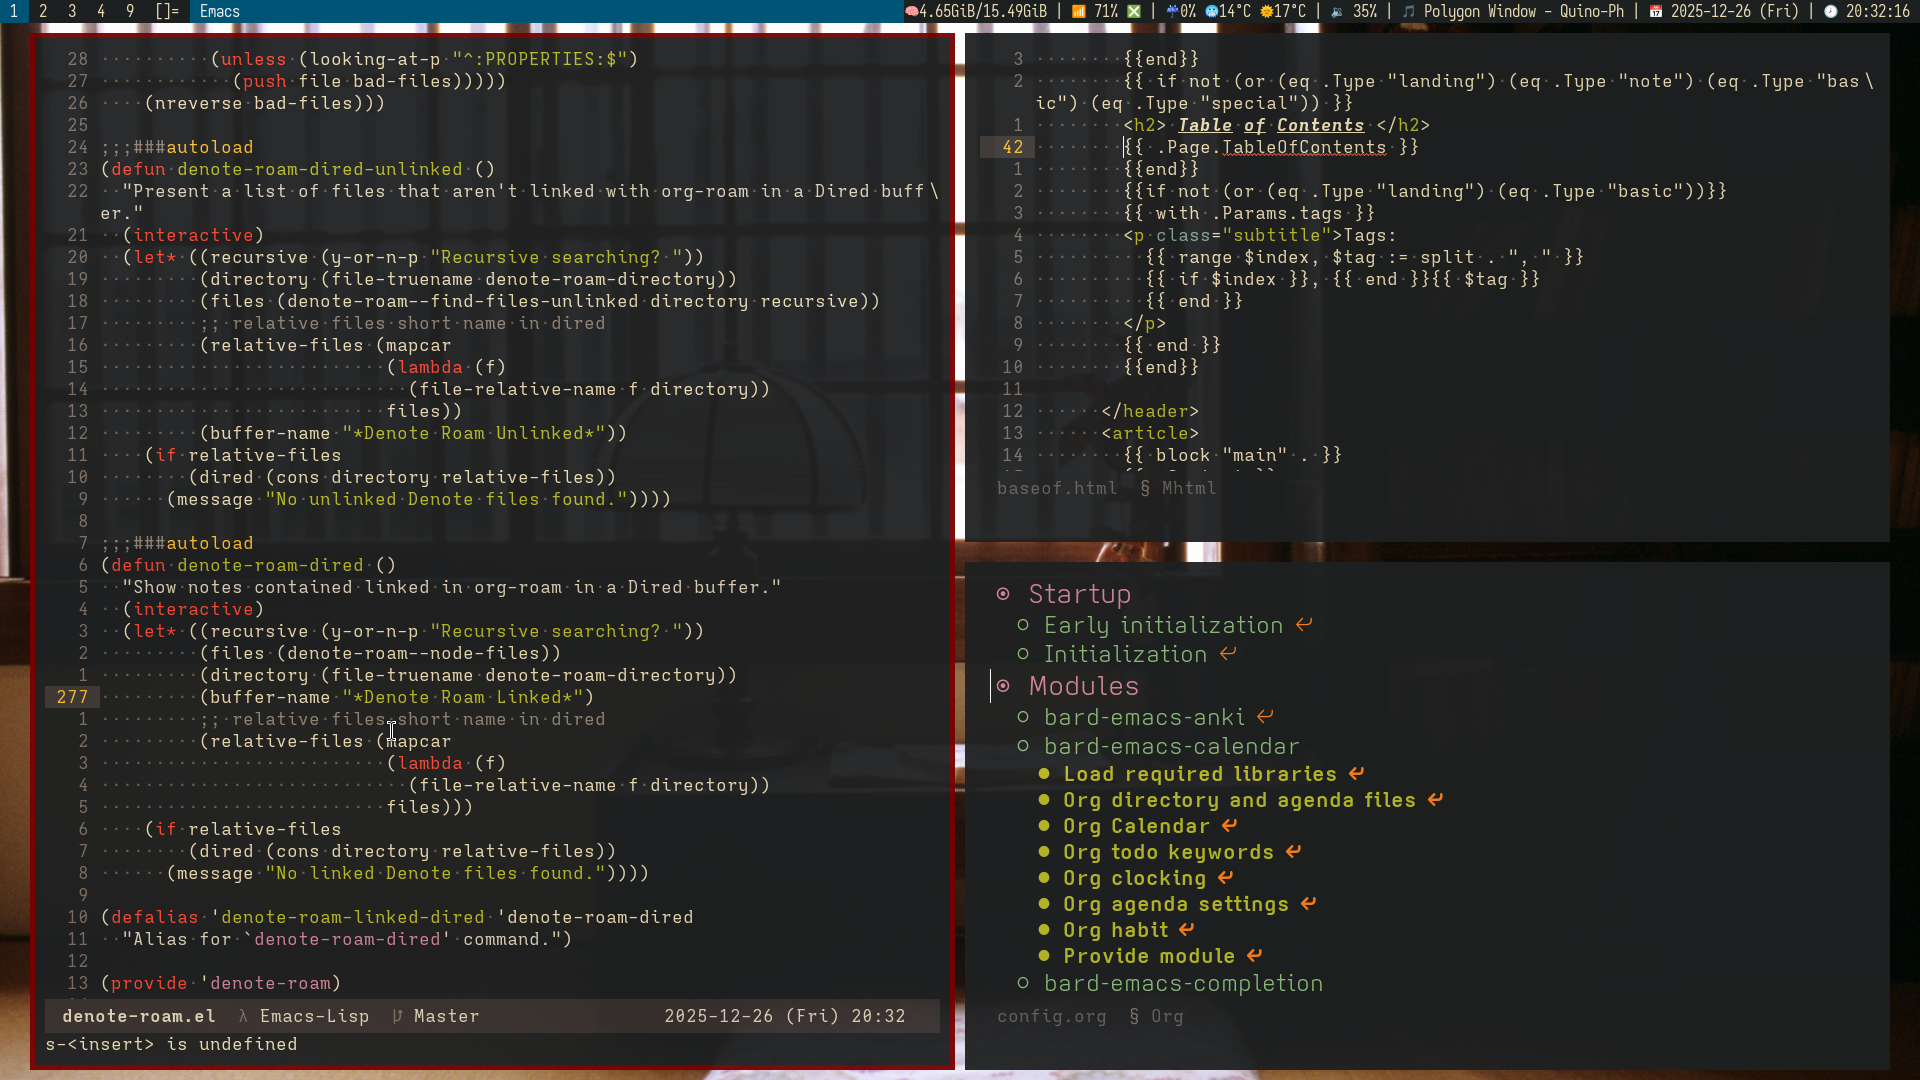Screen dimensions: 1920x1080
Task: Click the music note now-playing icon
Action: (x=1408, y=12)
